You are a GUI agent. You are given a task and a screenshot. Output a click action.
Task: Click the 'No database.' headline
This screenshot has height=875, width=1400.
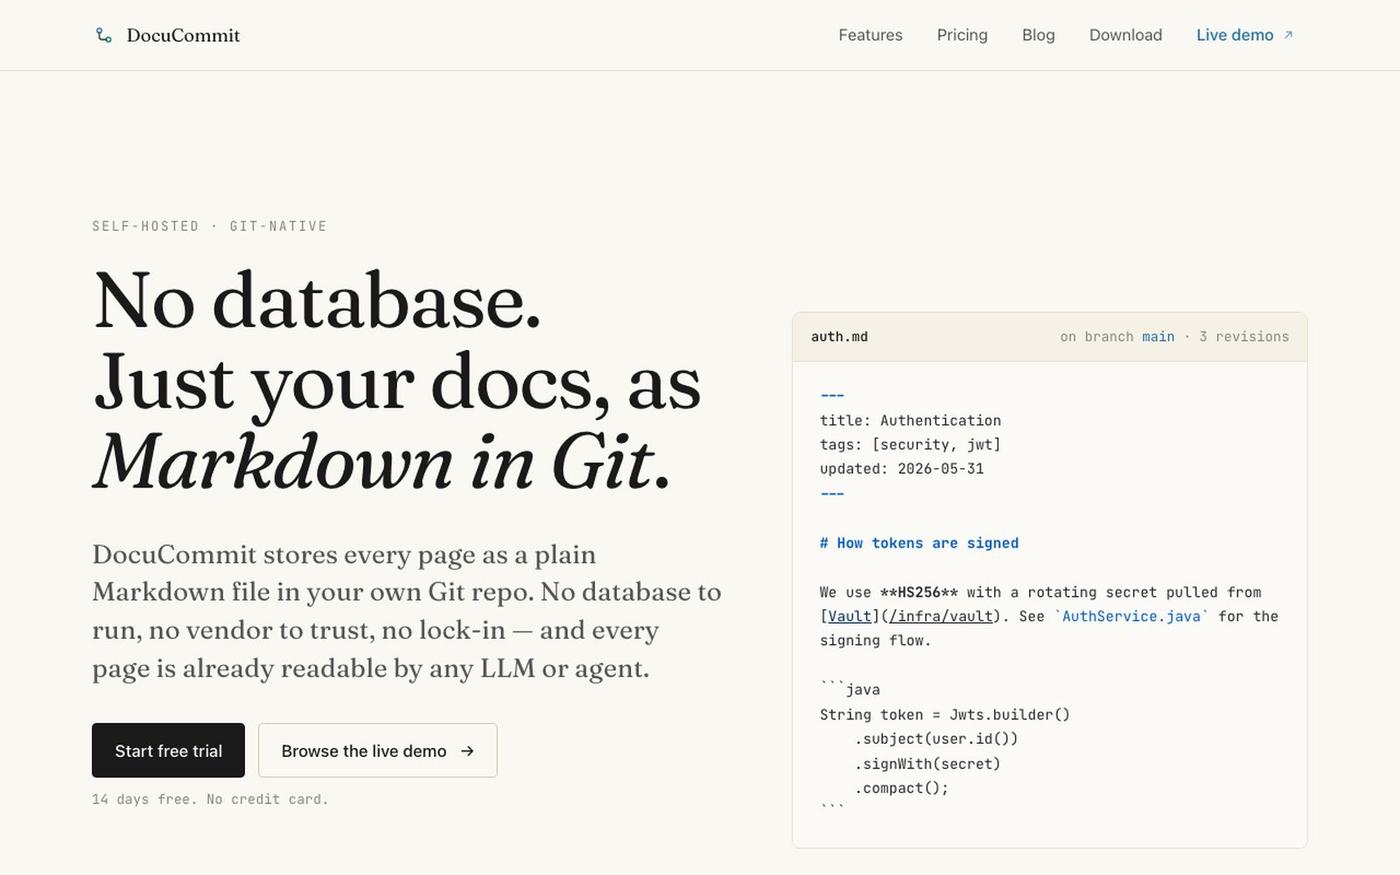317,300
